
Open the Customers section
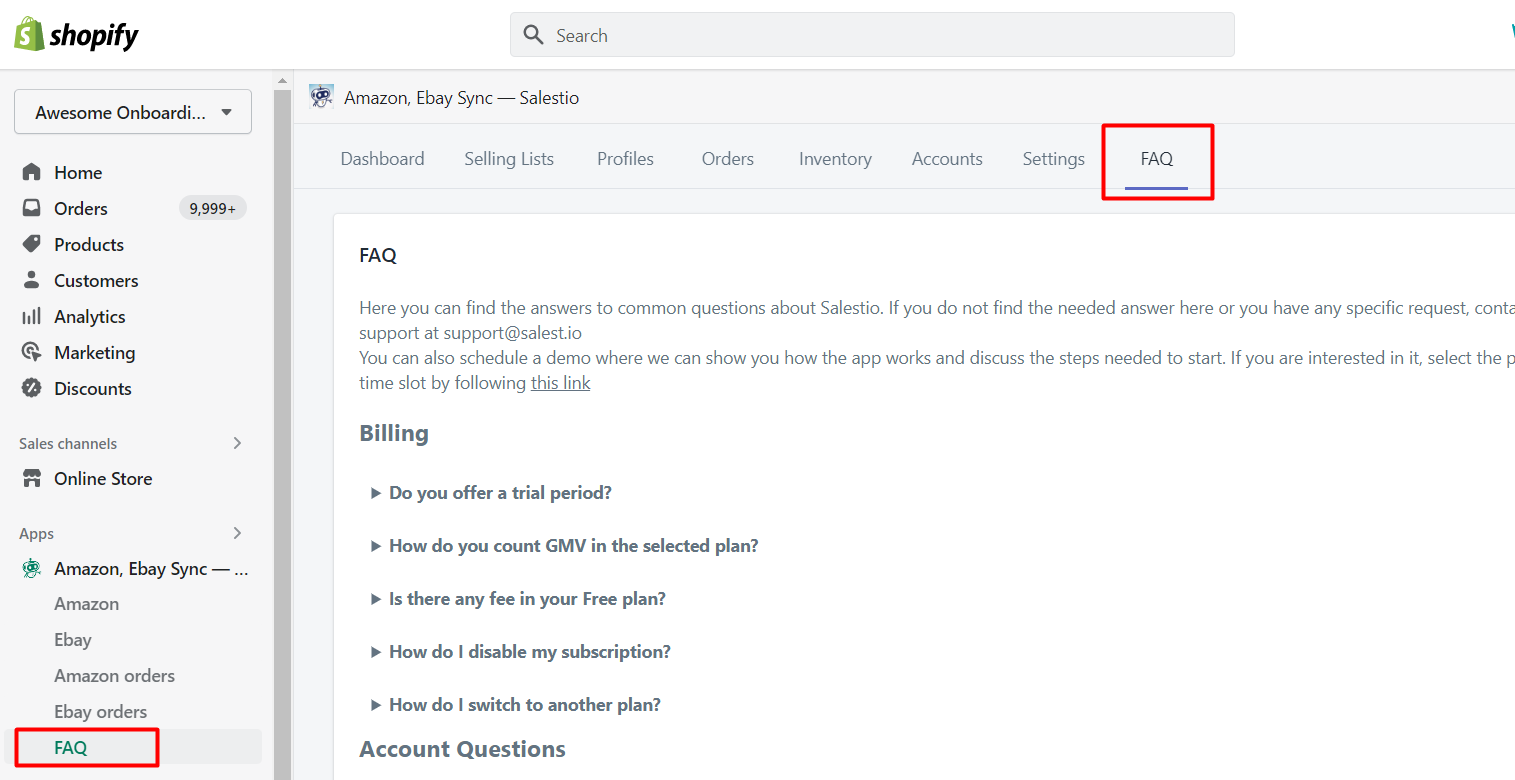click(96, 281)
